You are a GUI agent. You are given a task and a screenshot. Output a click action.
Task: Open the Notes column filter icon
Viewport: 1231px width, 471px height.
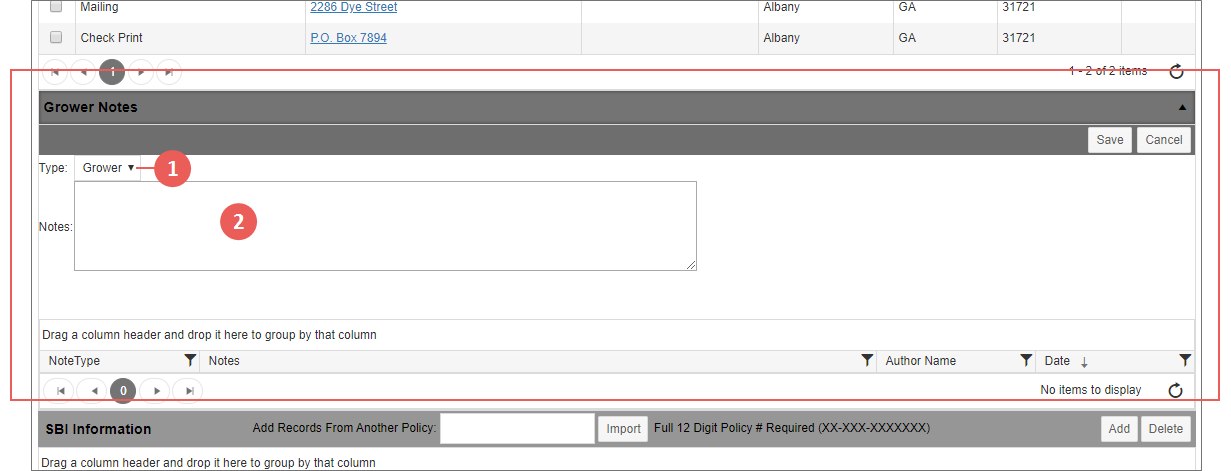[867, 361]
